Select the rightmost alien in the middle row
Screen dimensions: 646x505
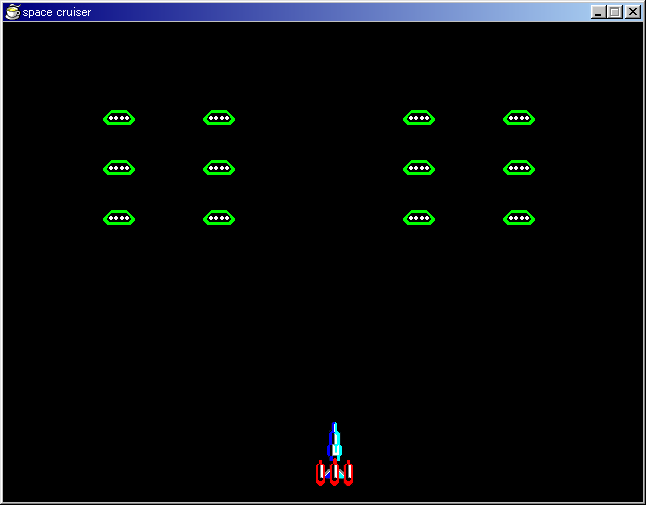coord(519,168)
